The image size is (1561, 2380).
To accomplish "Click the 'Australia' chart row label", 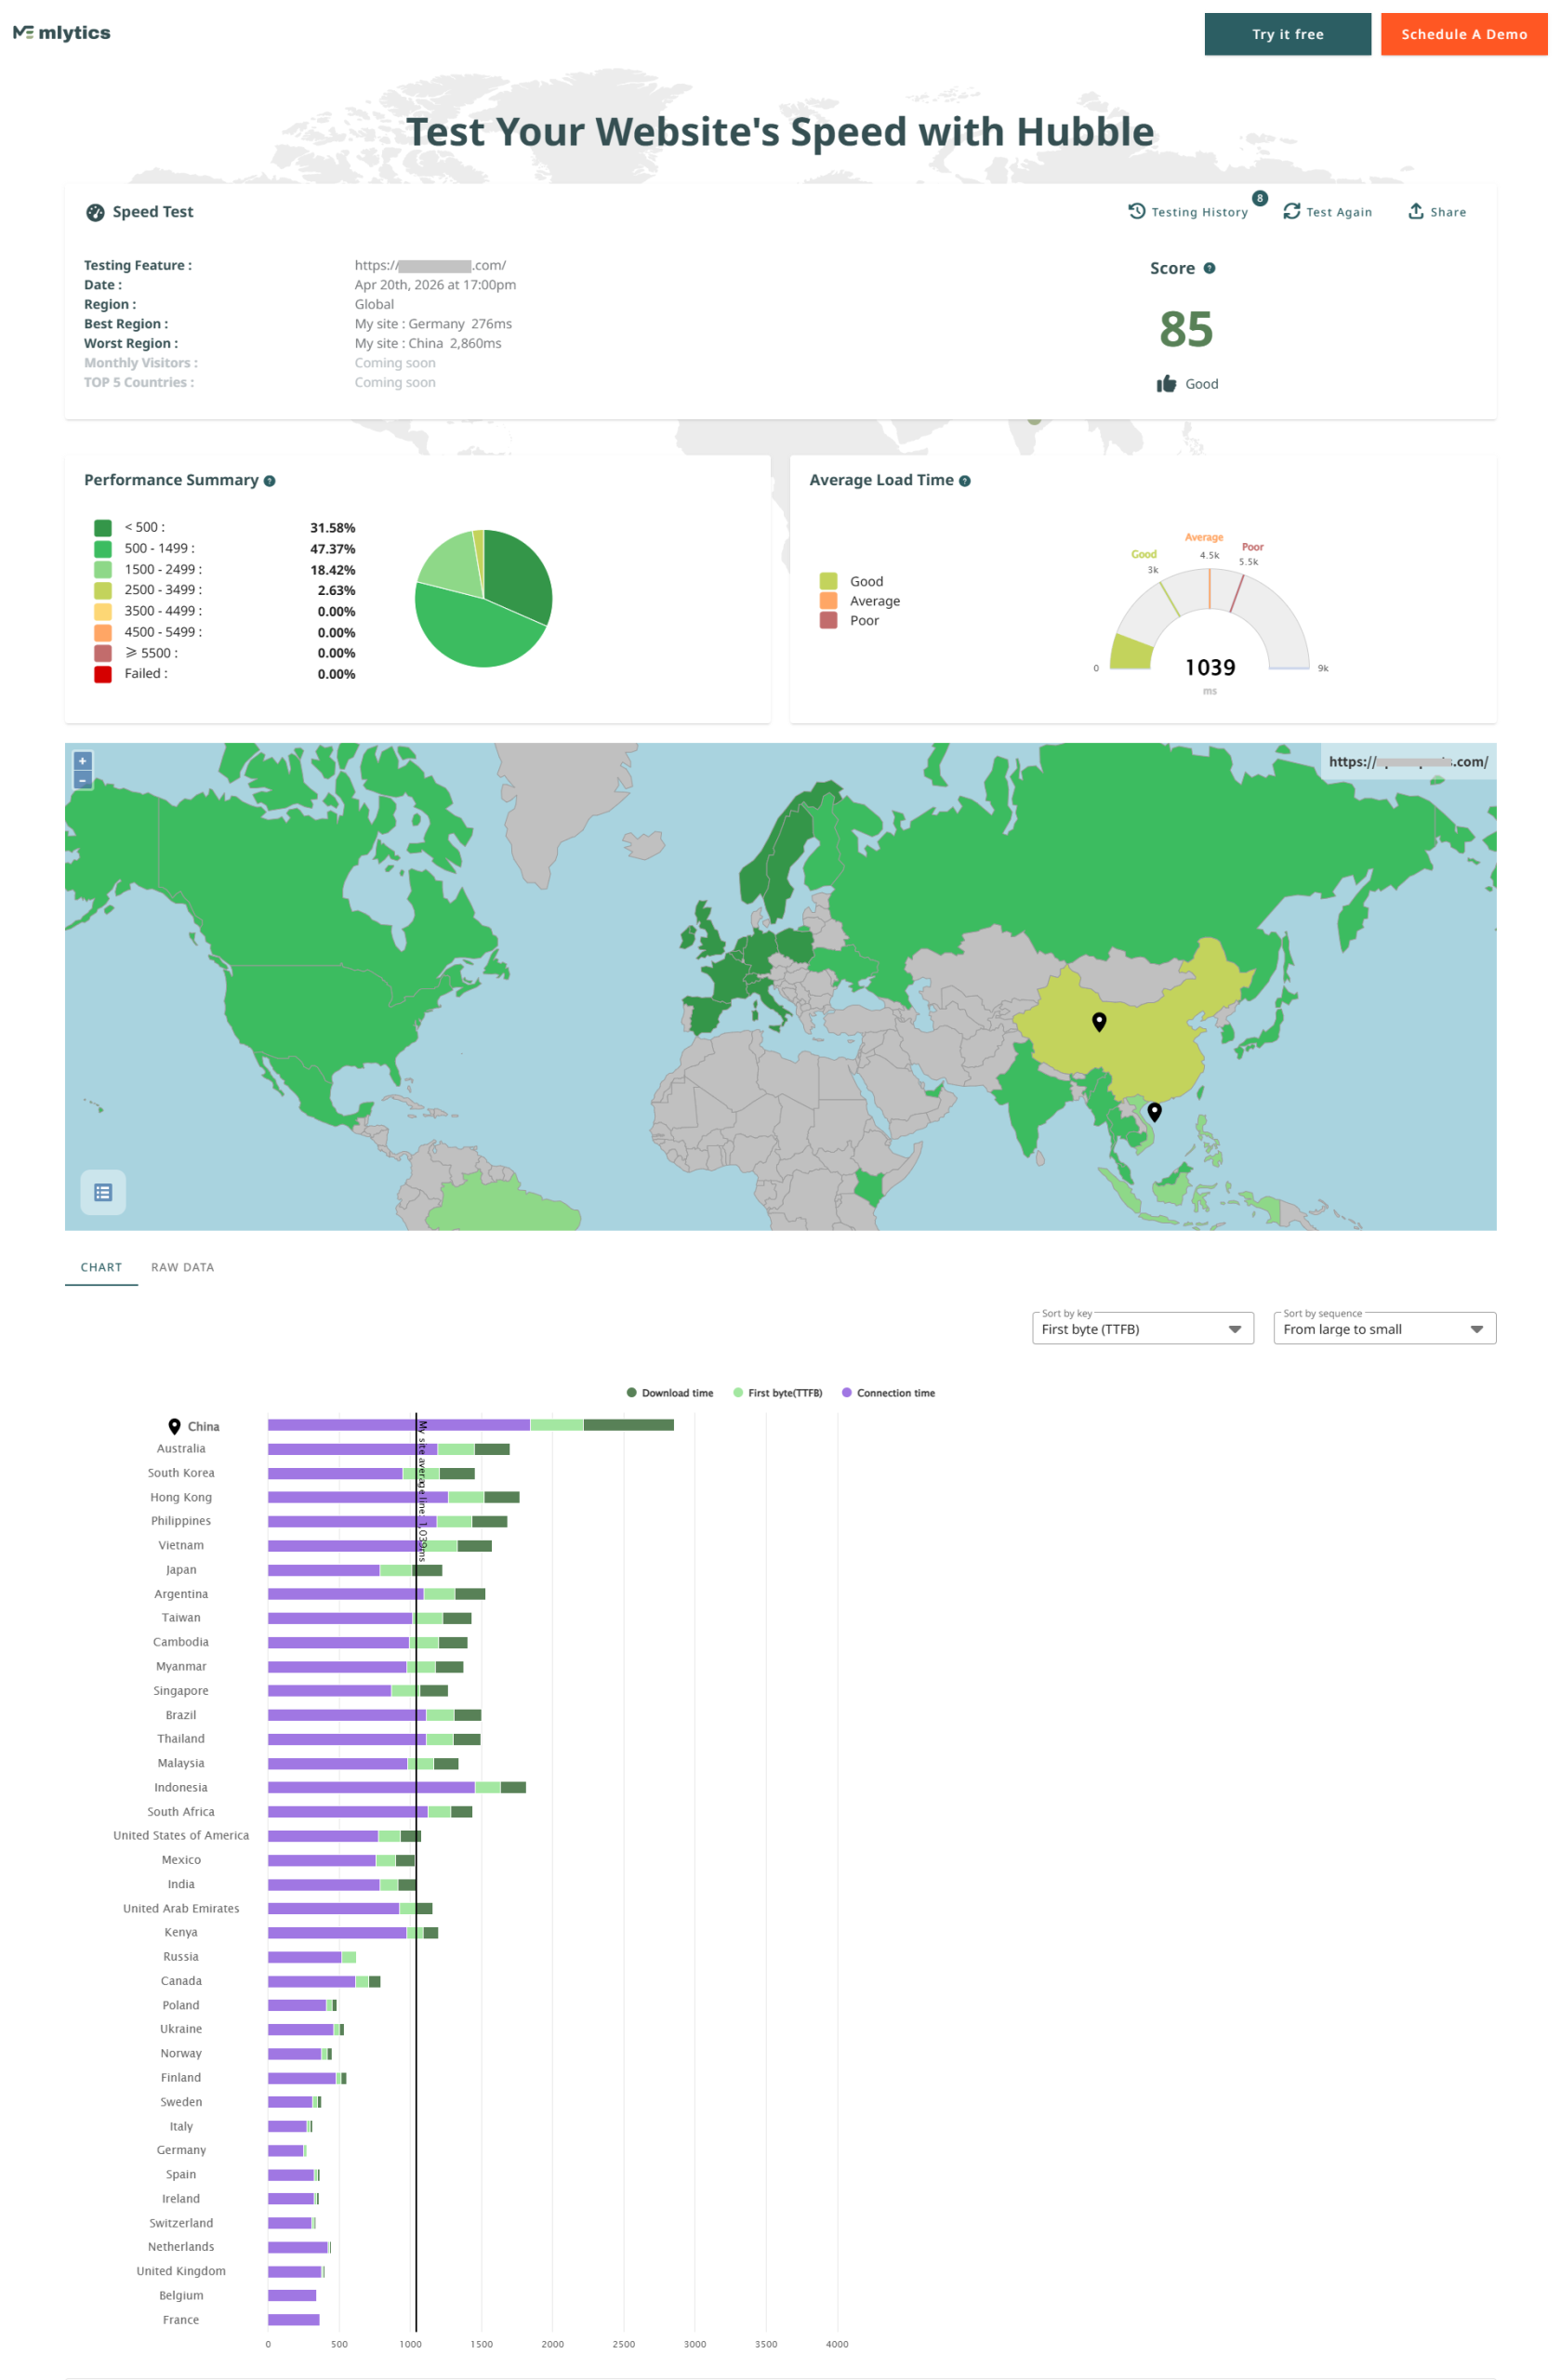I will click(x=181, y=1448).
